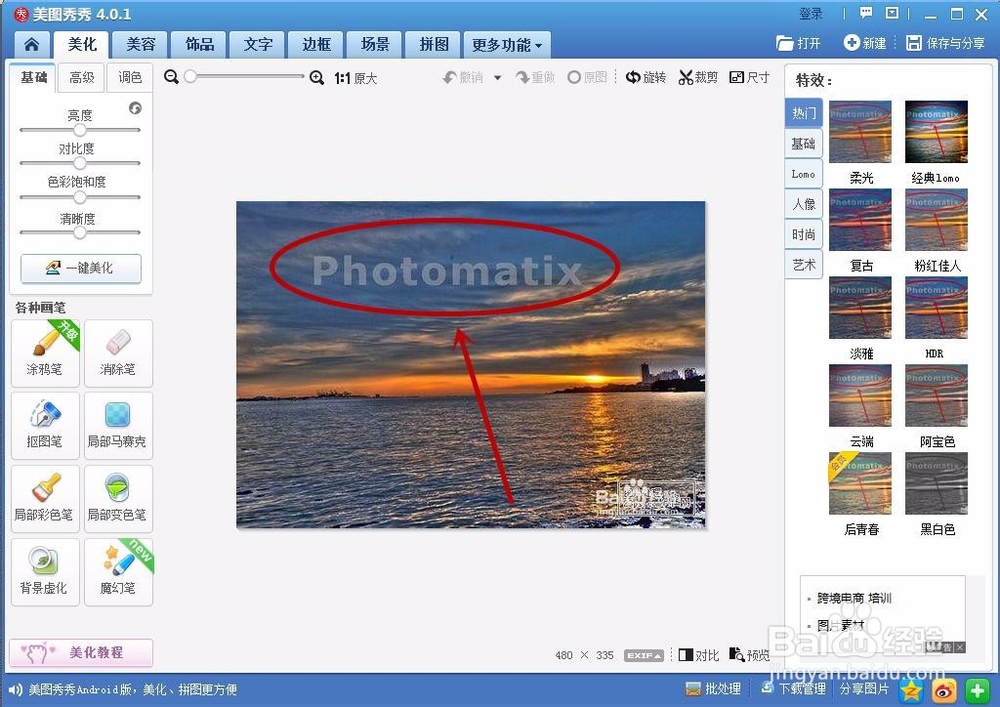
Task: Apply the 经典lomo effect thumbnail
Action: [x=936, y=131]
